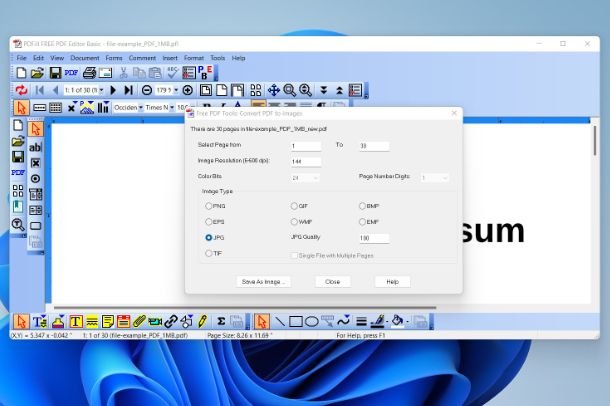Image resolution: width=610 pixels, height=406 pixels.
Task: Select PNG image type
Action: (x=208, y=206)
